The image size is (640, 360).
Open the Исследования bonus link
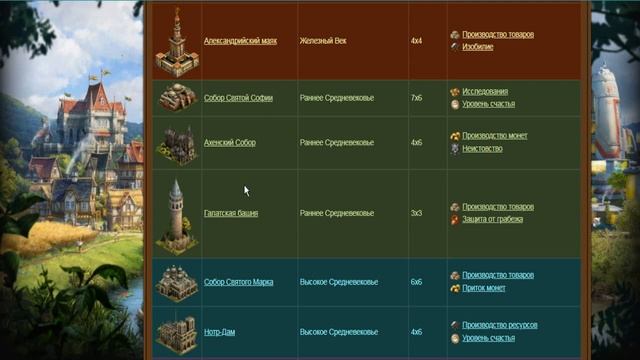coord(485,91)
